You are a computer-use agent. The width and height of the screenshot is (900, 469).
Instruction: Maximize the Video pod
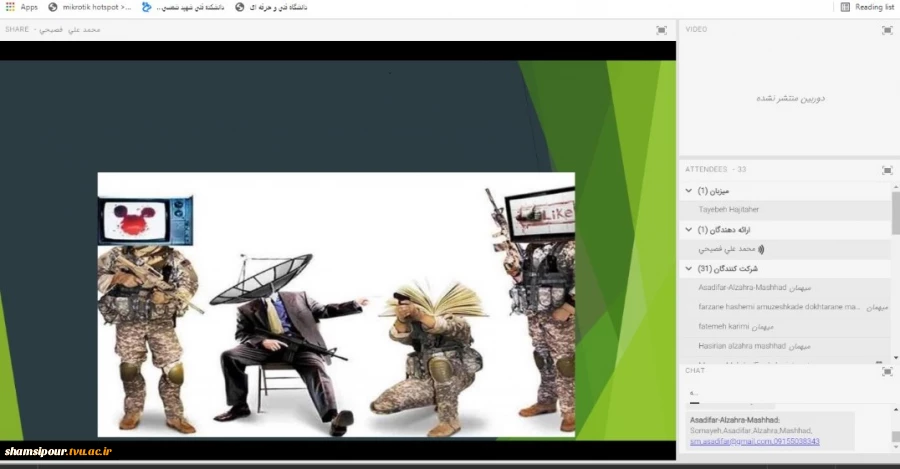(887, 30)
